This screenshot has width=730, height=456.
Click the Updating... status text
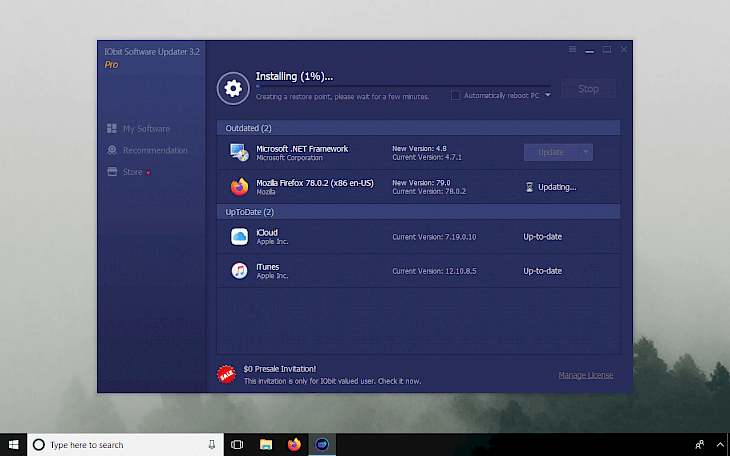[557, 187]
